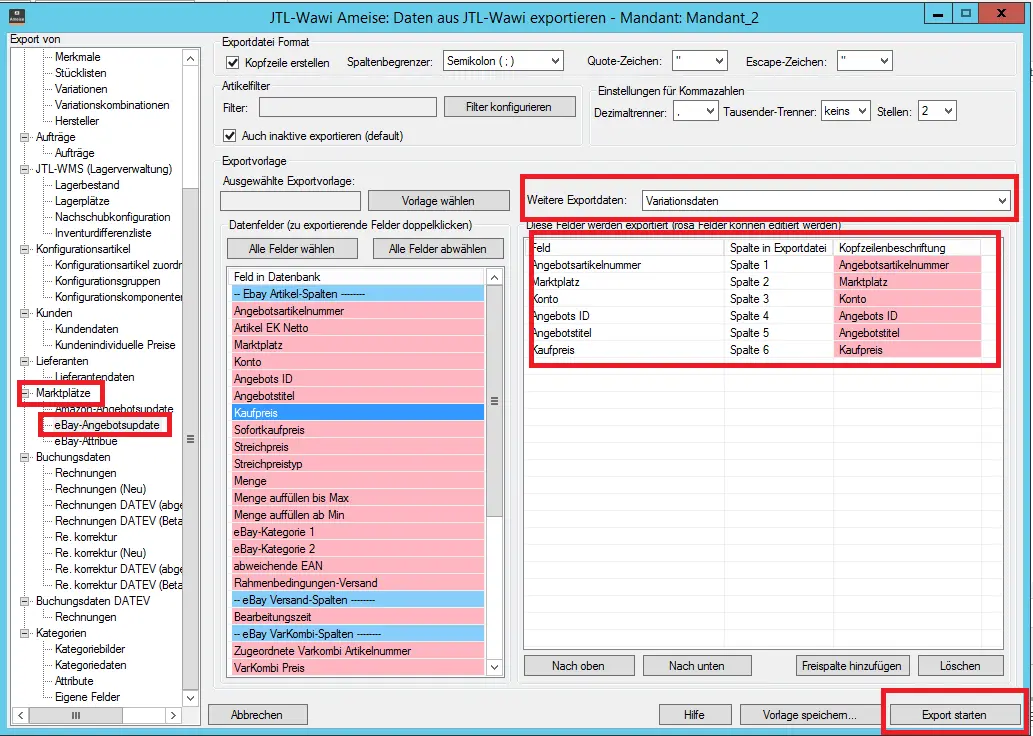
Task: Select Lieferantendaten in the tree
Action: (95, 377)
